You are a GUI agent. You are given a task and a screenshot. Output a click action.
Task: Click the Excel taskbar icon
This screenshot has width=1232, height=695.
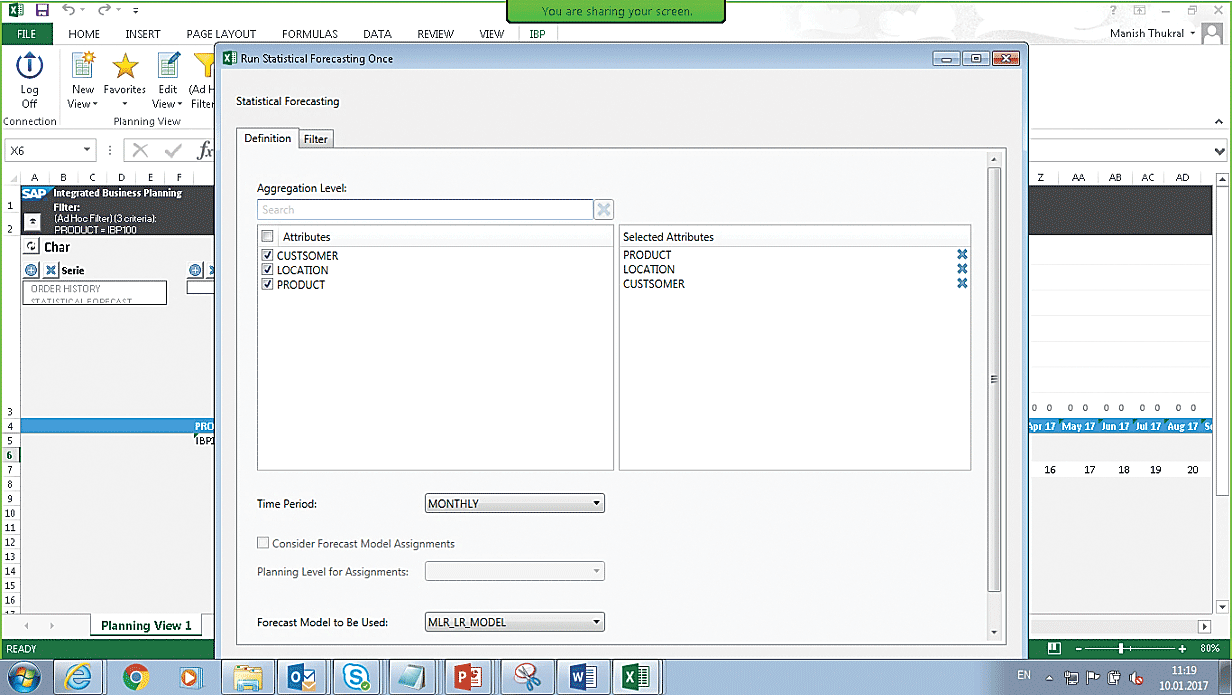(636, 677)
